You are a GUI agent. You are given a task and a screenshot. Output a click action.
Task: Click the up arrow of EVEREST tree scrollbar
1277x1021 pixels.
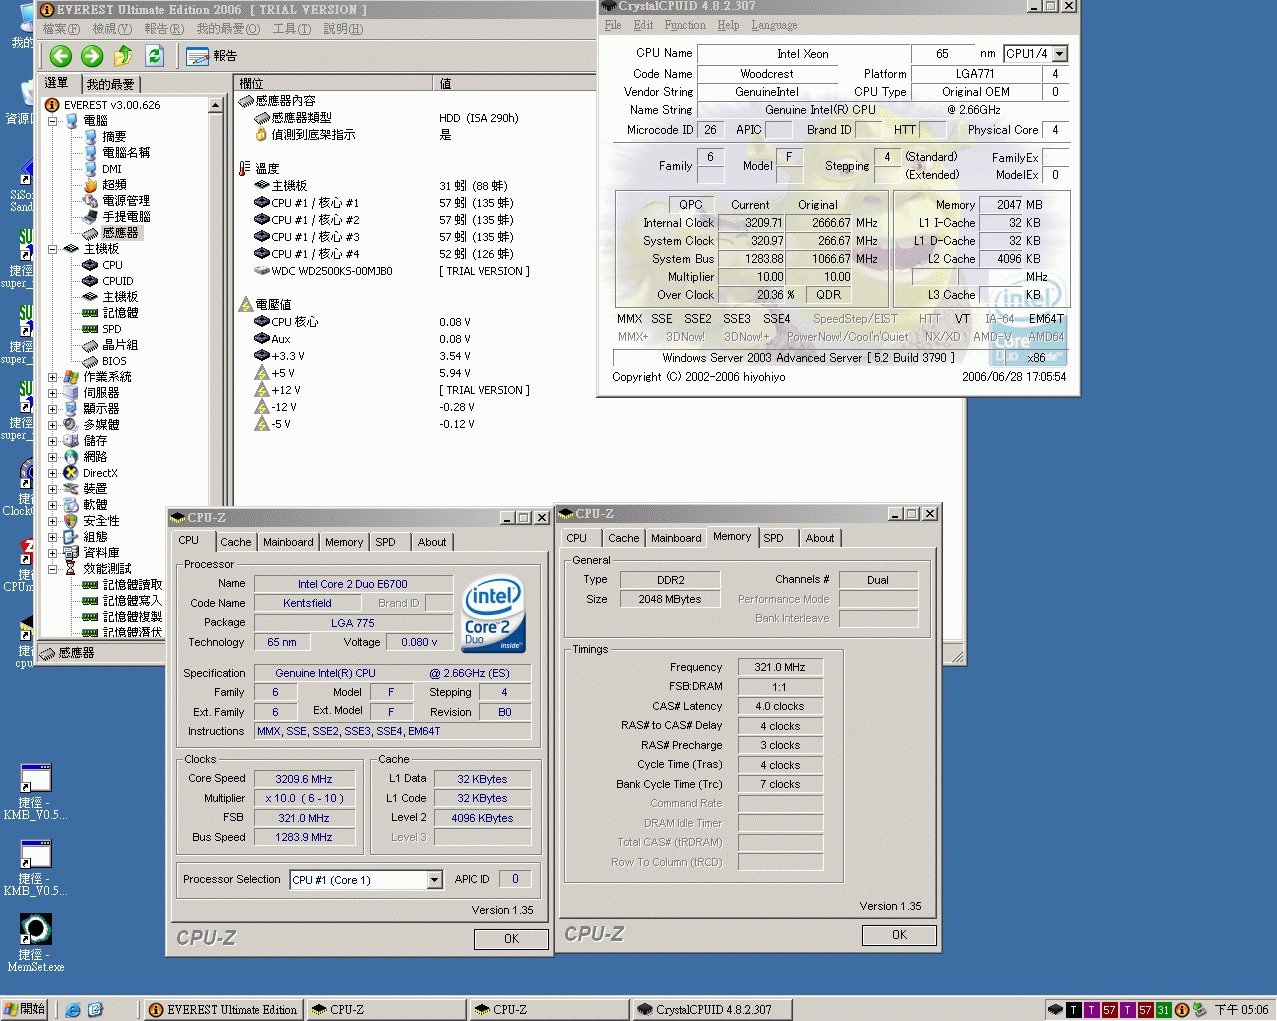coord(215,105)
